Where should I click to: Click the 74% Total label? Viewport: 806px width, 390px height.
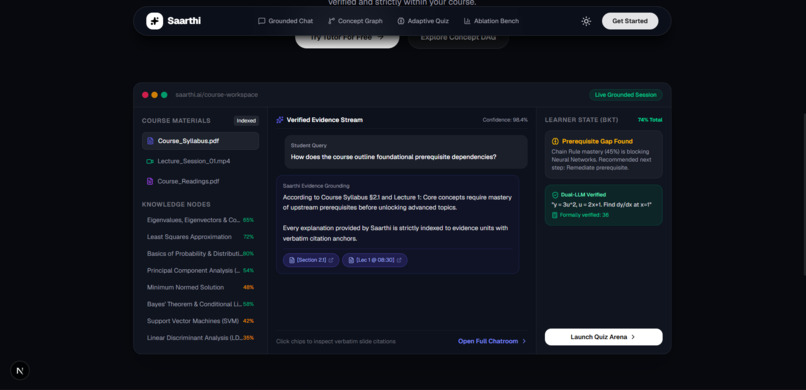[x=650, y=120]
